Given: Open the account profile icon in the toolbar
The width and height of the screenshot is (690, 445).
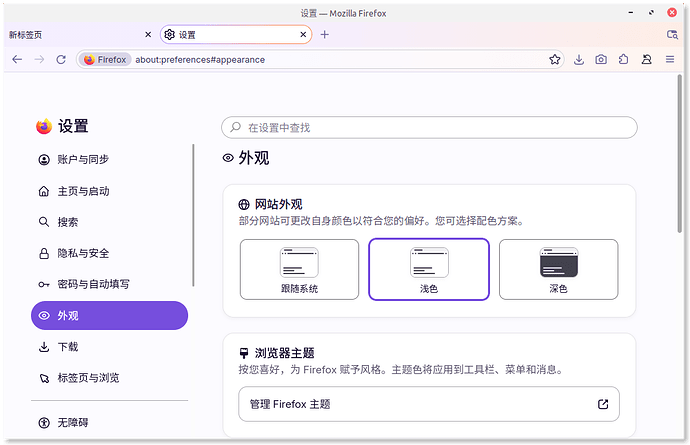Looking at the screenshot, I should point(646,59).
